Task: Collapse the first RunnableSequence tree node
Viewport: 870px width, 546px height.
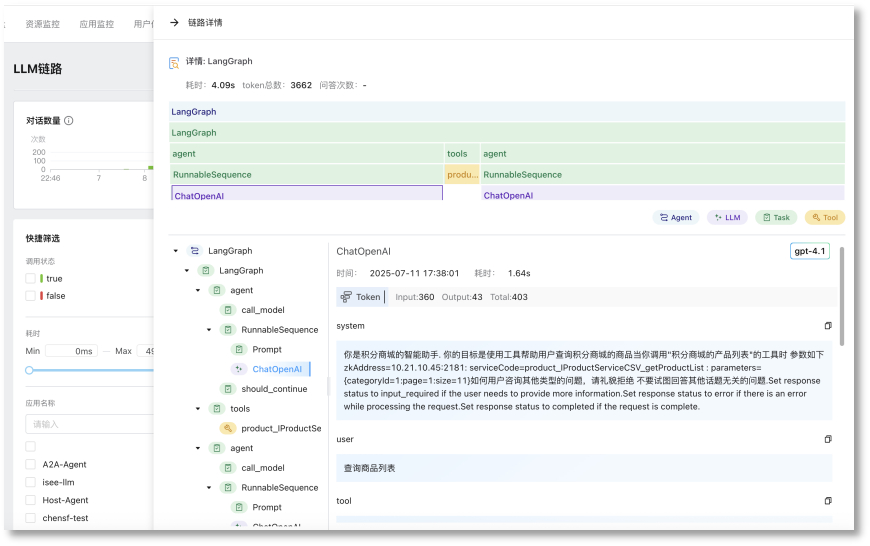Action: pos(209,330)
